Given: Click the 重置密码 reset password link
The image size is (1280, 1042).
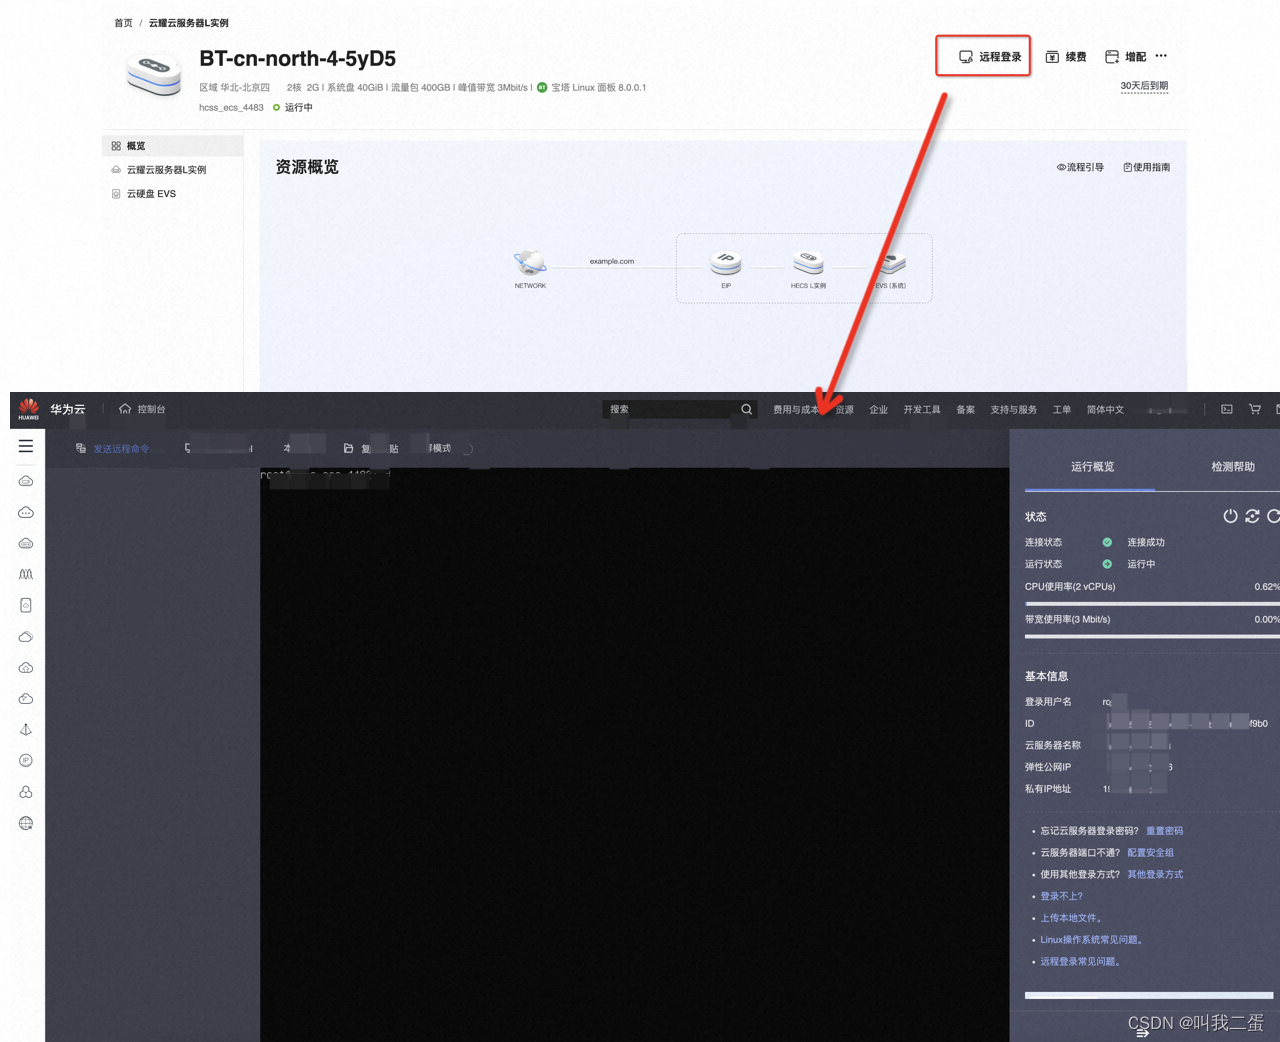Looking at the screenshot, I should pos(1164,831).
